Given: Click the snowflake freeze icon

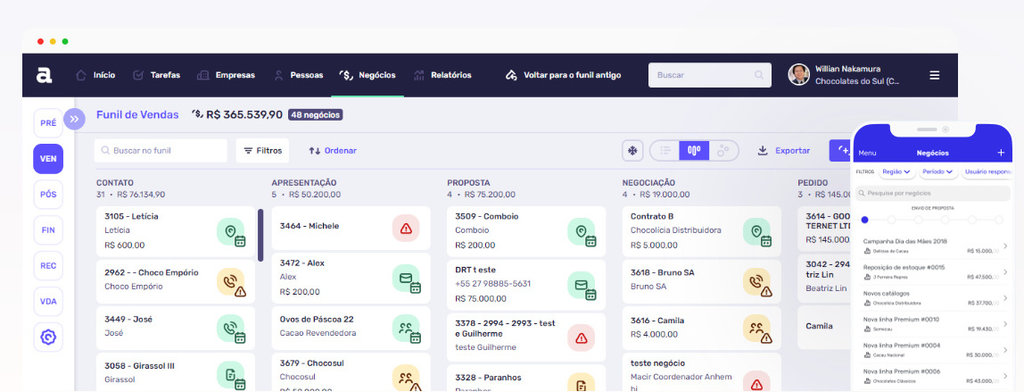Looking at the screenshot, I should (x=632, y=151).
